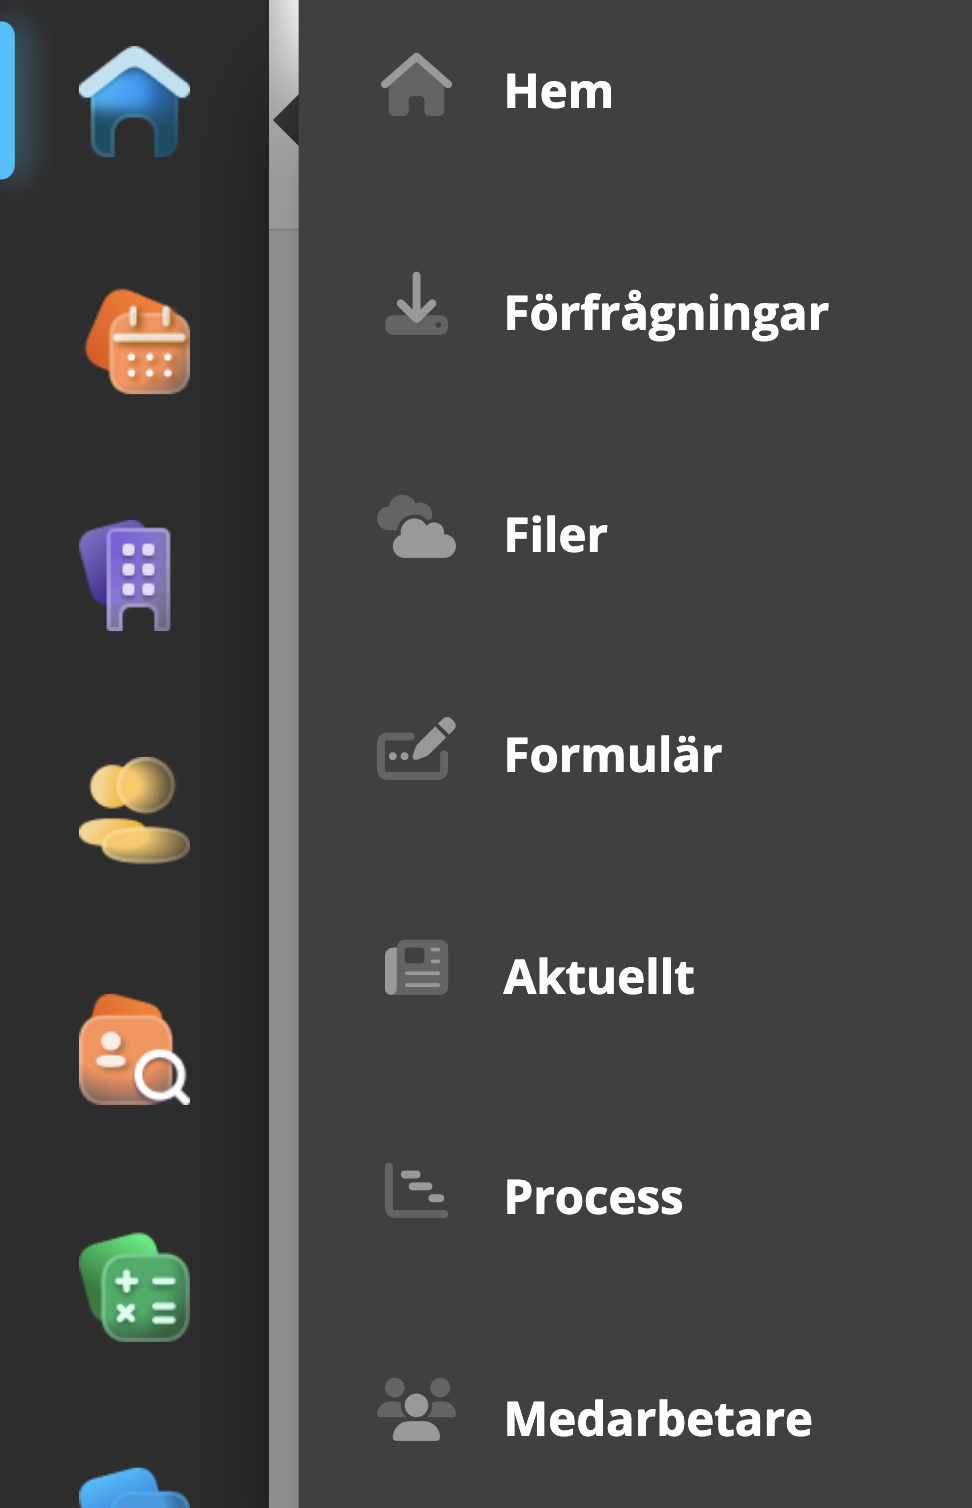Click the blue house app icon

pyautogui.click(x=134, y=103)
